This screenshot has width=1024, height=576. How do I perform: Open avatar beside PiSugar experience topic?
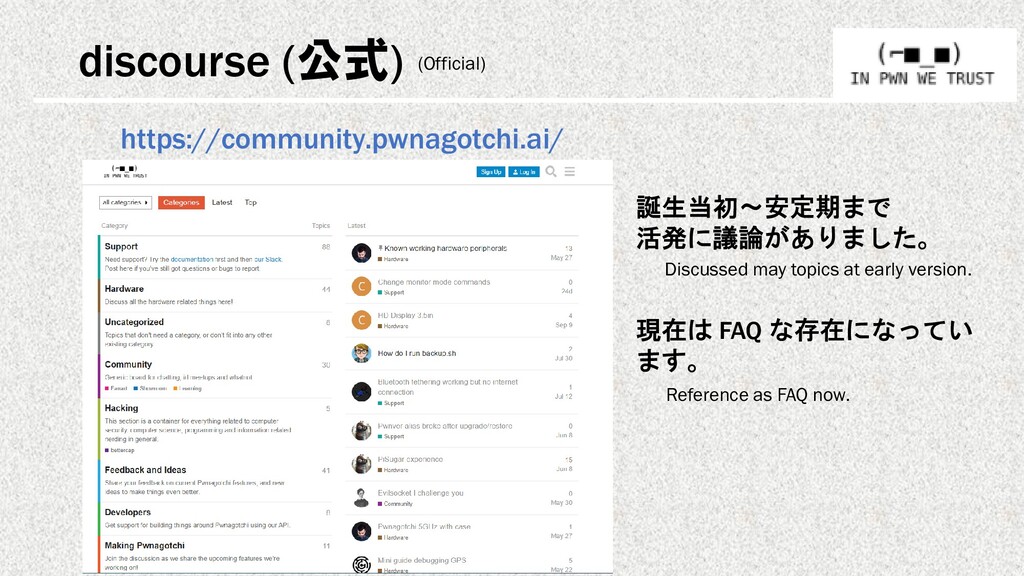361,464
